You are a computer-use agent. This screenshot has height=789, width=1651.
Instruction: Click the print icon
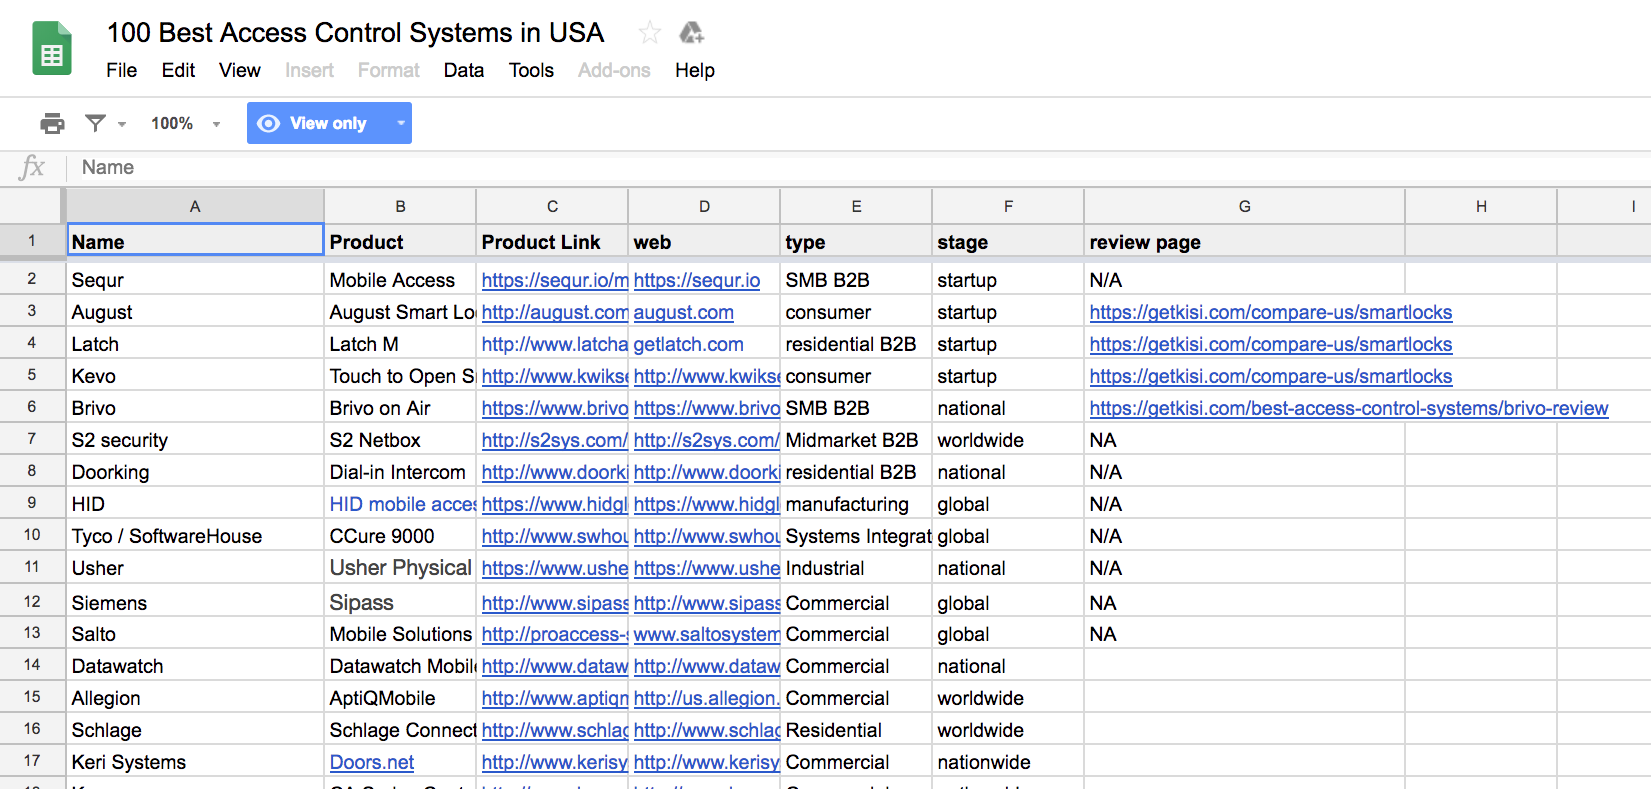tap(52, 123)
